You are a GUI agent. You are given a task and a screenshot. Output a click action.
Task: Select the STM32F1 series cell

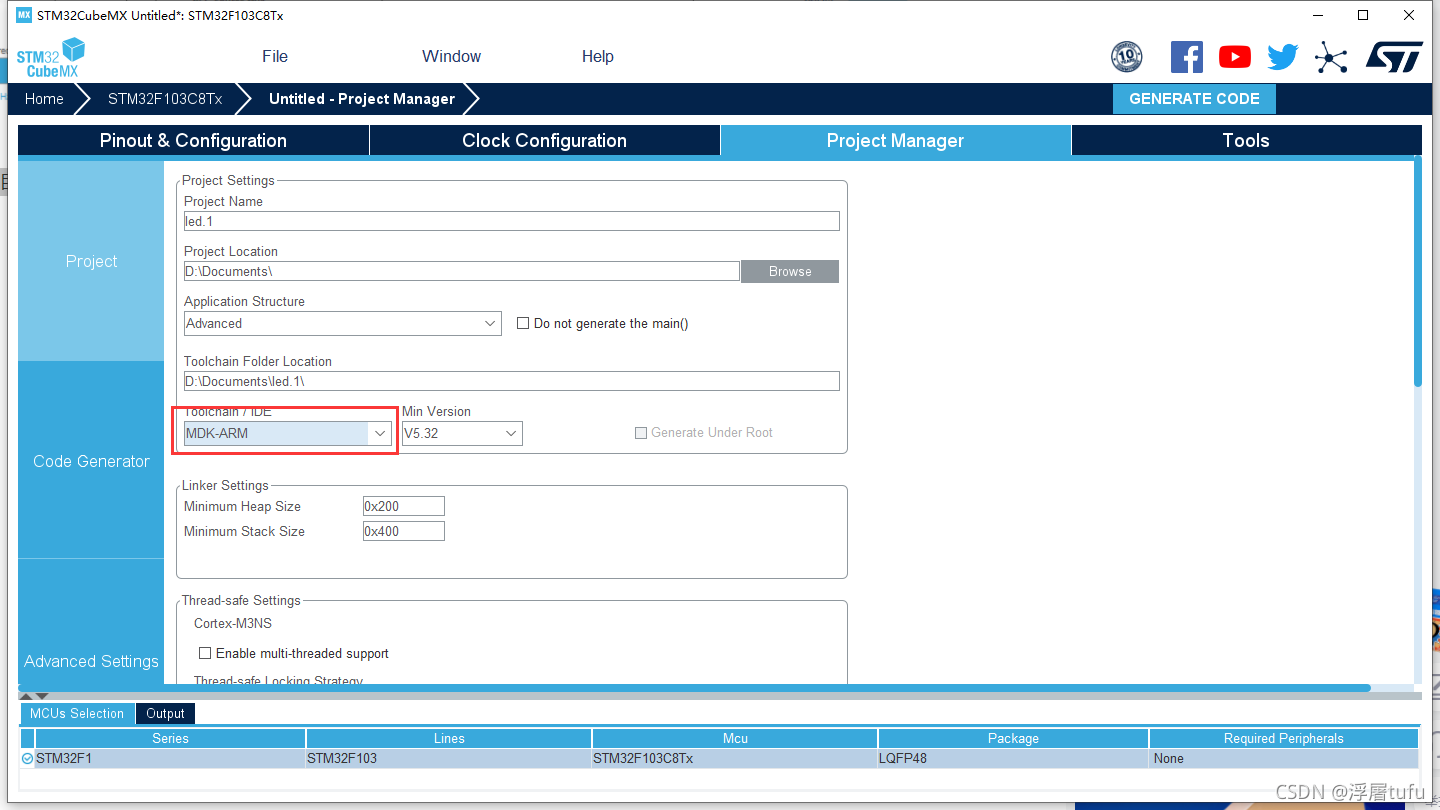click(x=170, y=758)
